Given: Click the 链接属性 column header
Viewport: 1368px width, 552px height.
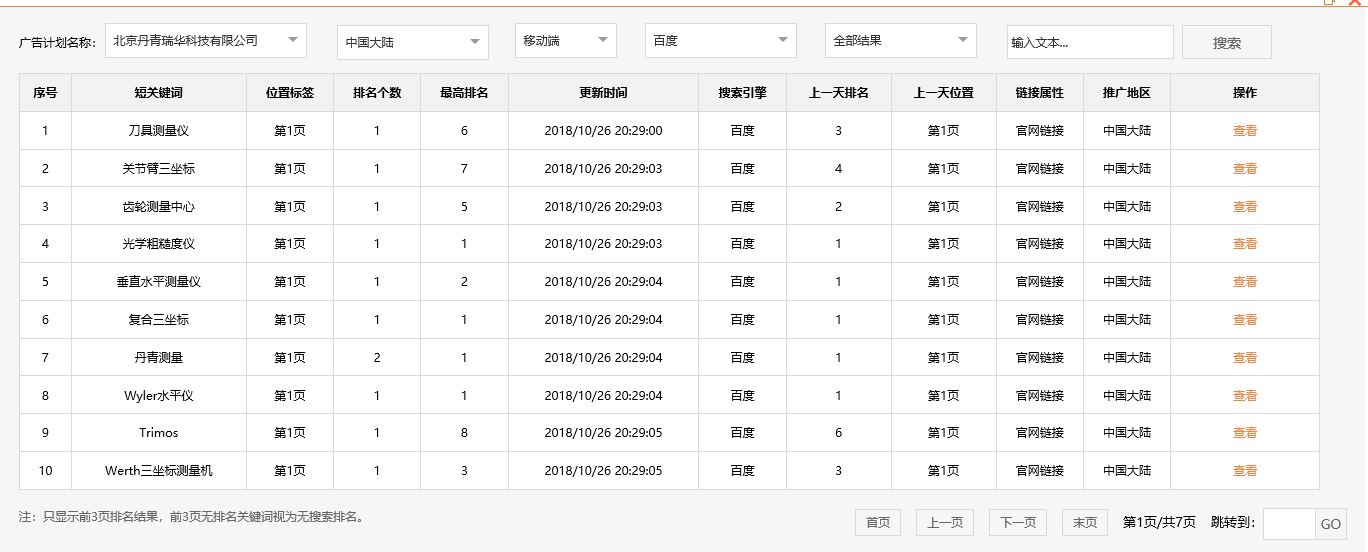Looking at the screenshot, I should click(1040, 93).
